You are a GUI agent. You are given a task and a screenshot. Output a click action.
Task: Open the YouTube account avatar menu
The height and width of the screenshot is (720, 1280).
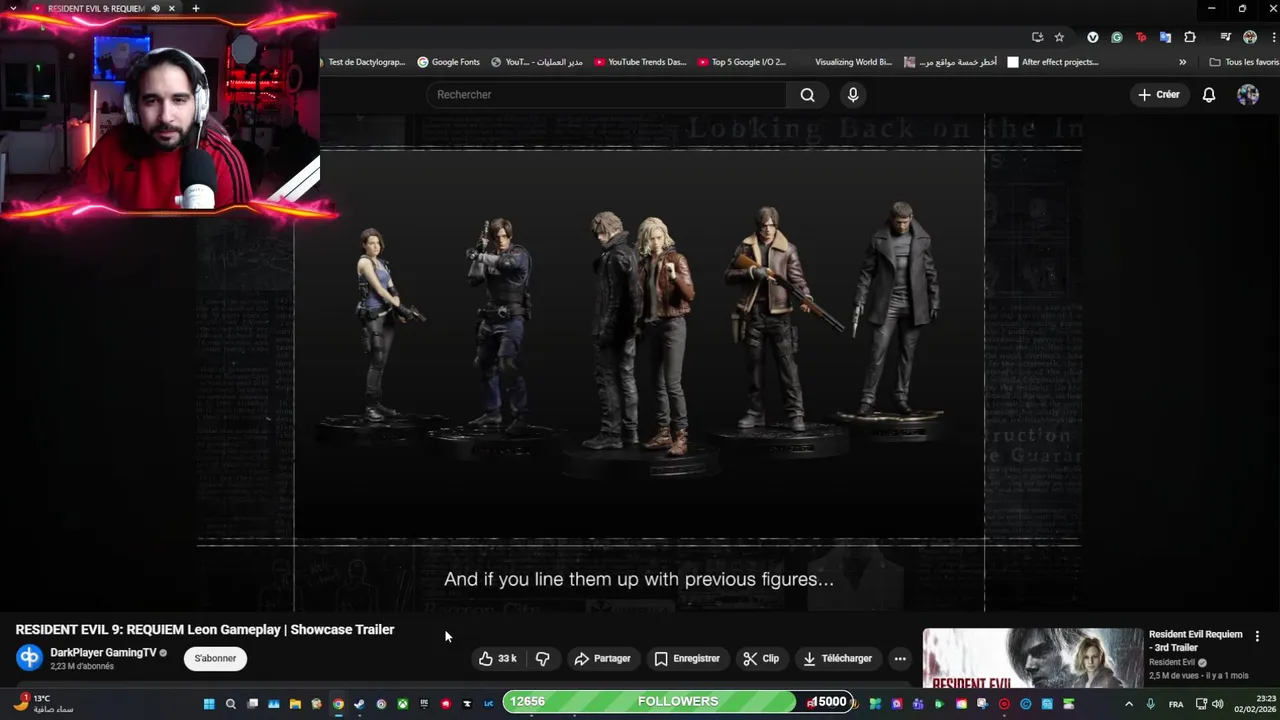1248,95
